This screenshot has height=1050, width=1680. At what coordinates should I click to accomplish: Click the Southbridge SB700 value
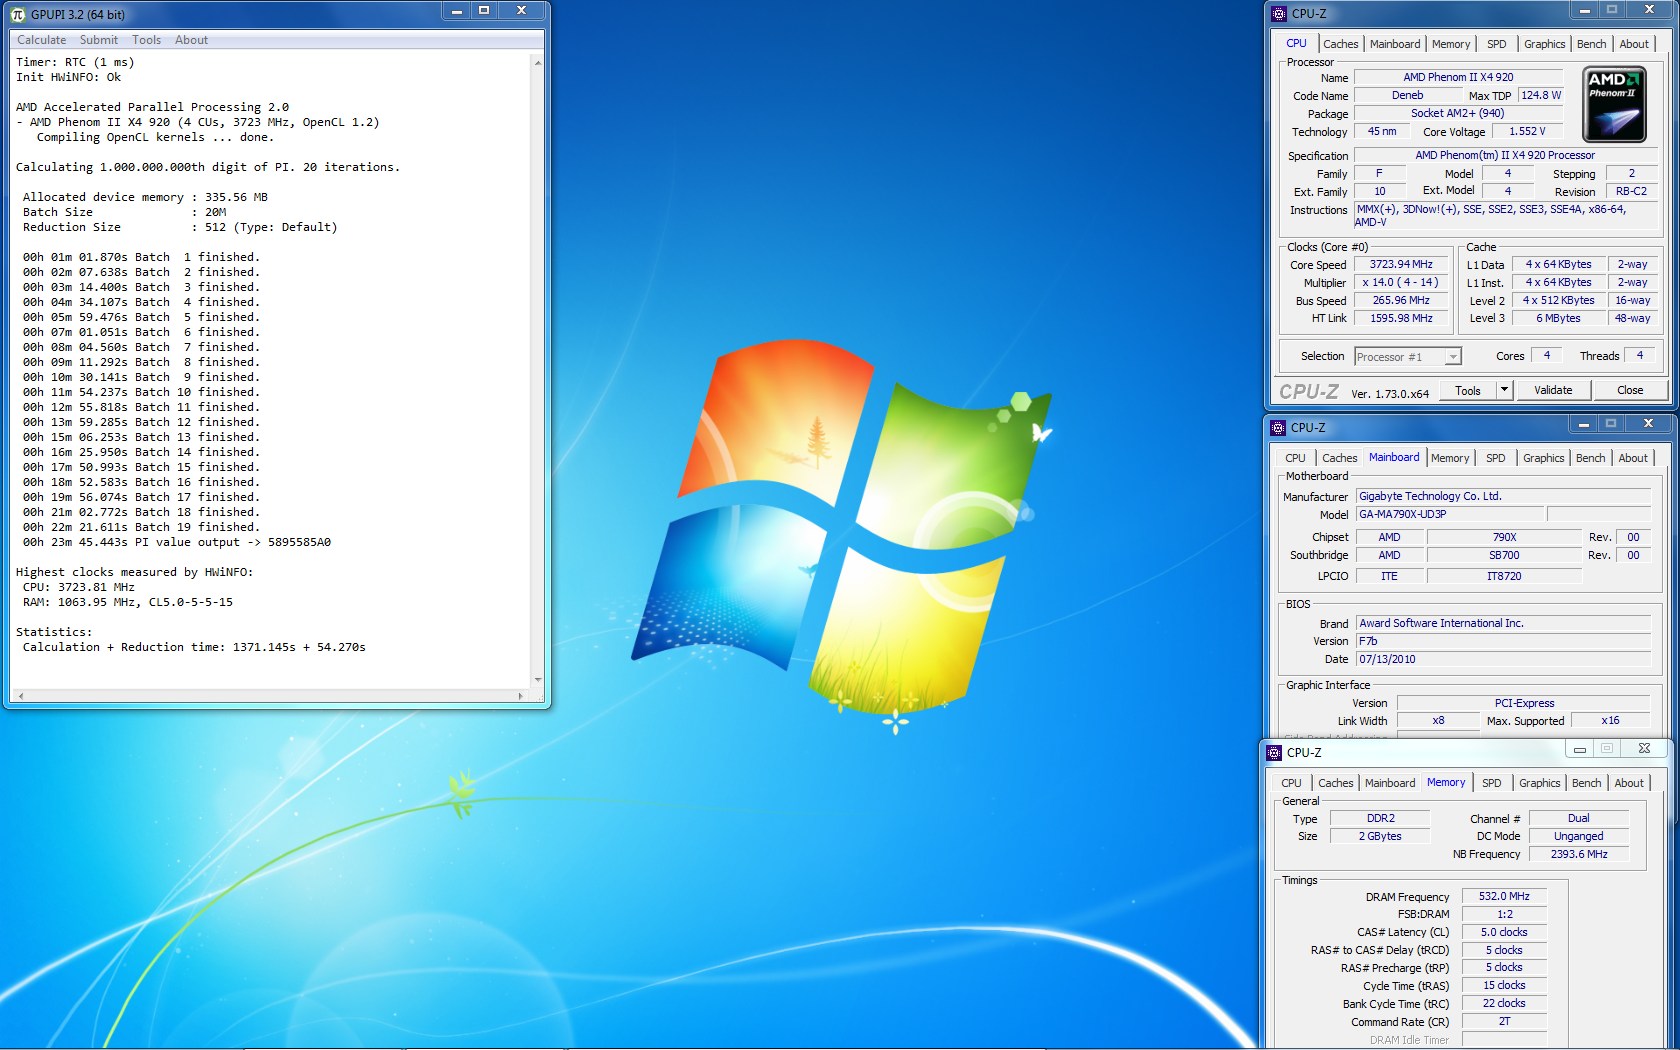pos(1504,556)
